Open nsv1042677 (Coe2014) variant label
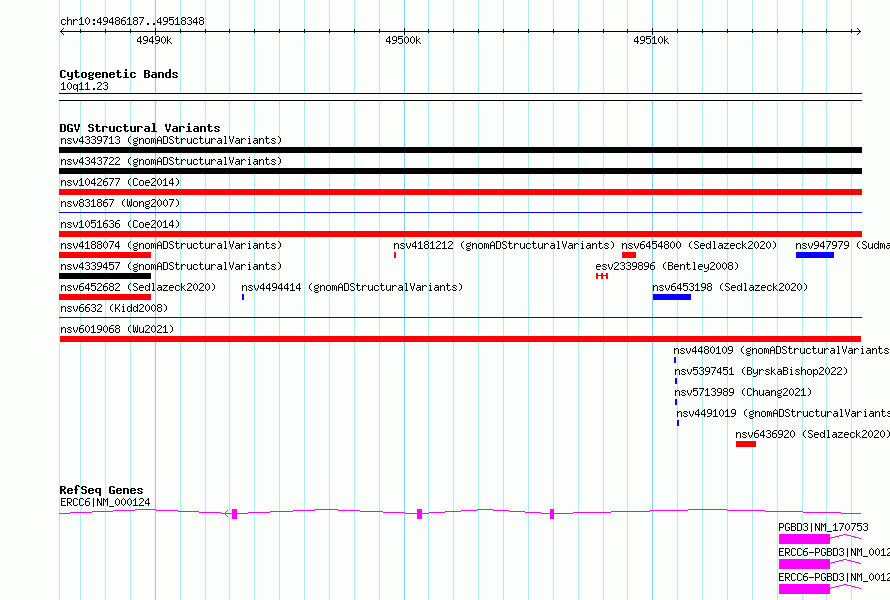This screenshot has width=890, height=600. (120, 182)
